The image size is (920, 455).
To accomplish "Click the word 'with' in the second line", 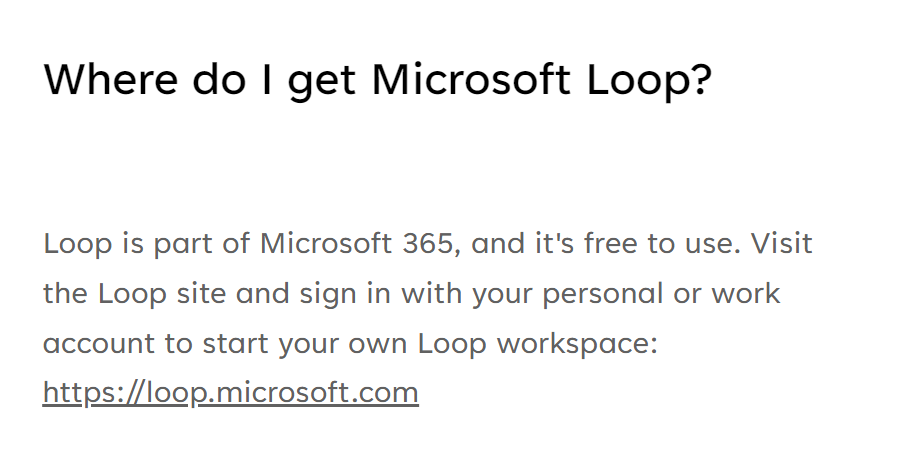I will (431, 294).
